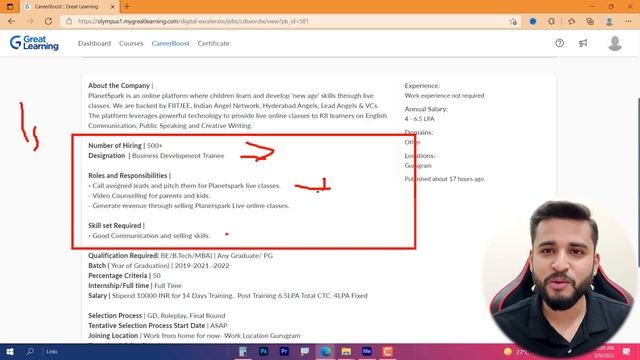640x360 pixels.
Task: Click 'Skill set Required' heading
Action: [115, 225]
